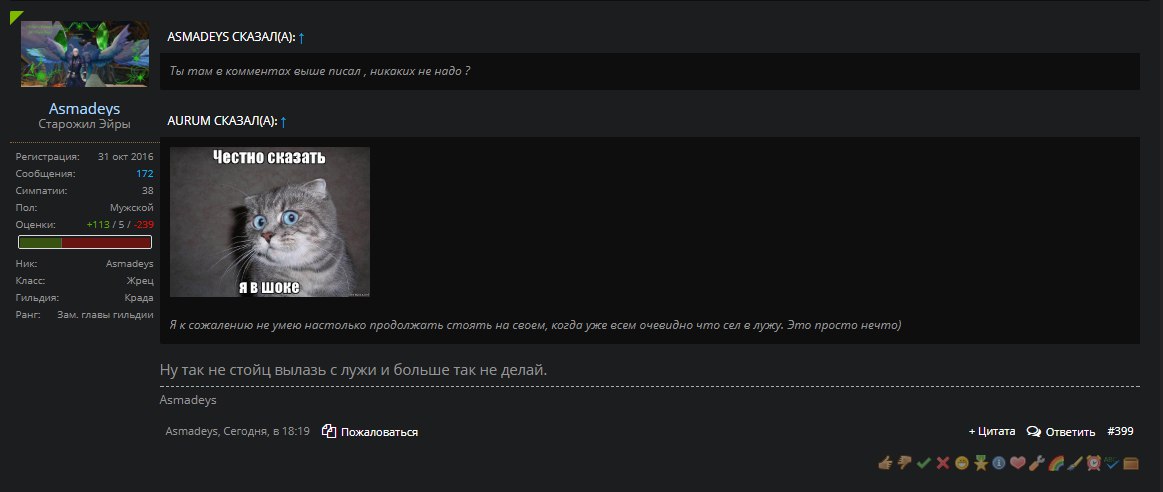
Task: Rate the post with thumbs up icon
Action: [885, 463]
